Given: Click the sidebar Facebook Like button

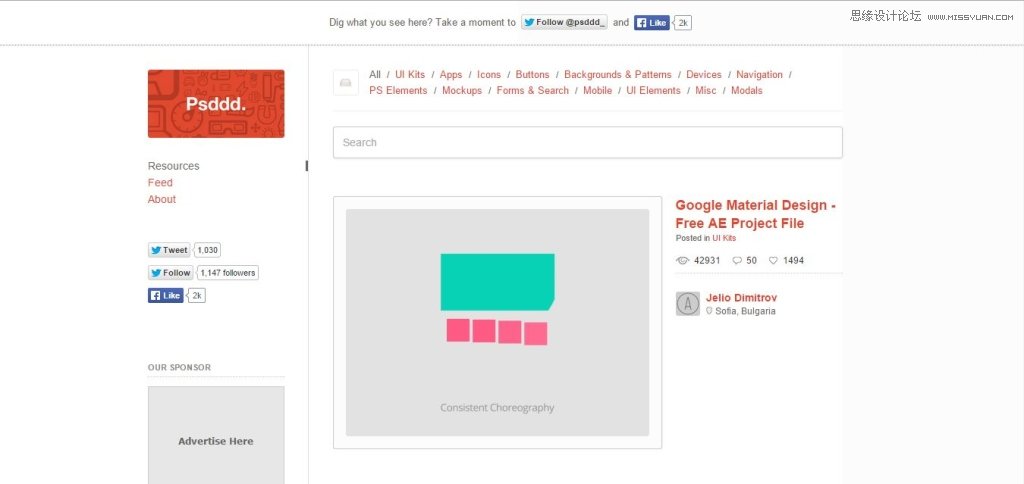Looking at the screenshot, I should [x=166, y=296].
